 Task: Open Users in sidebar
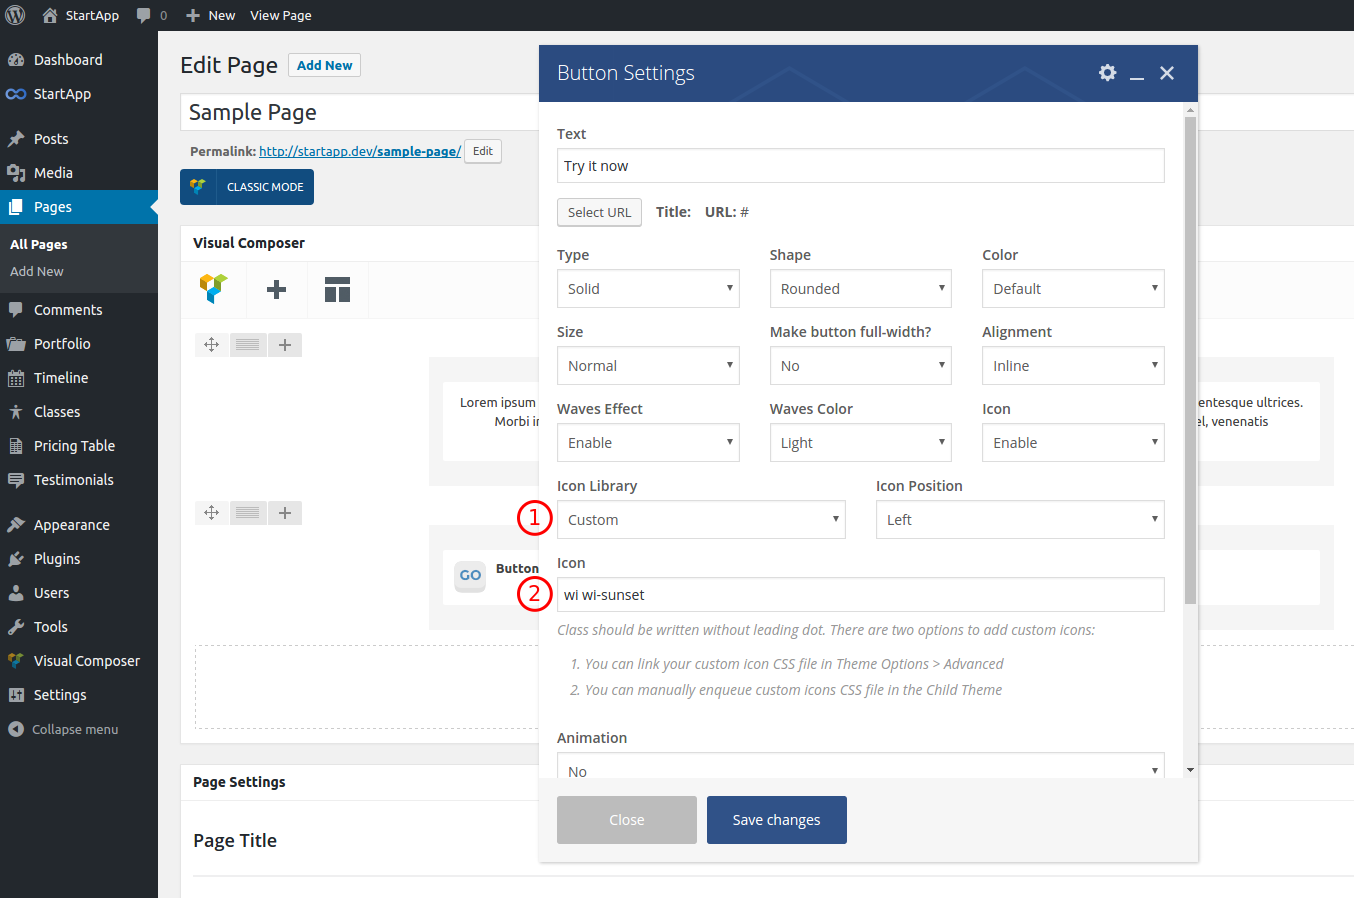pos(79,593)
